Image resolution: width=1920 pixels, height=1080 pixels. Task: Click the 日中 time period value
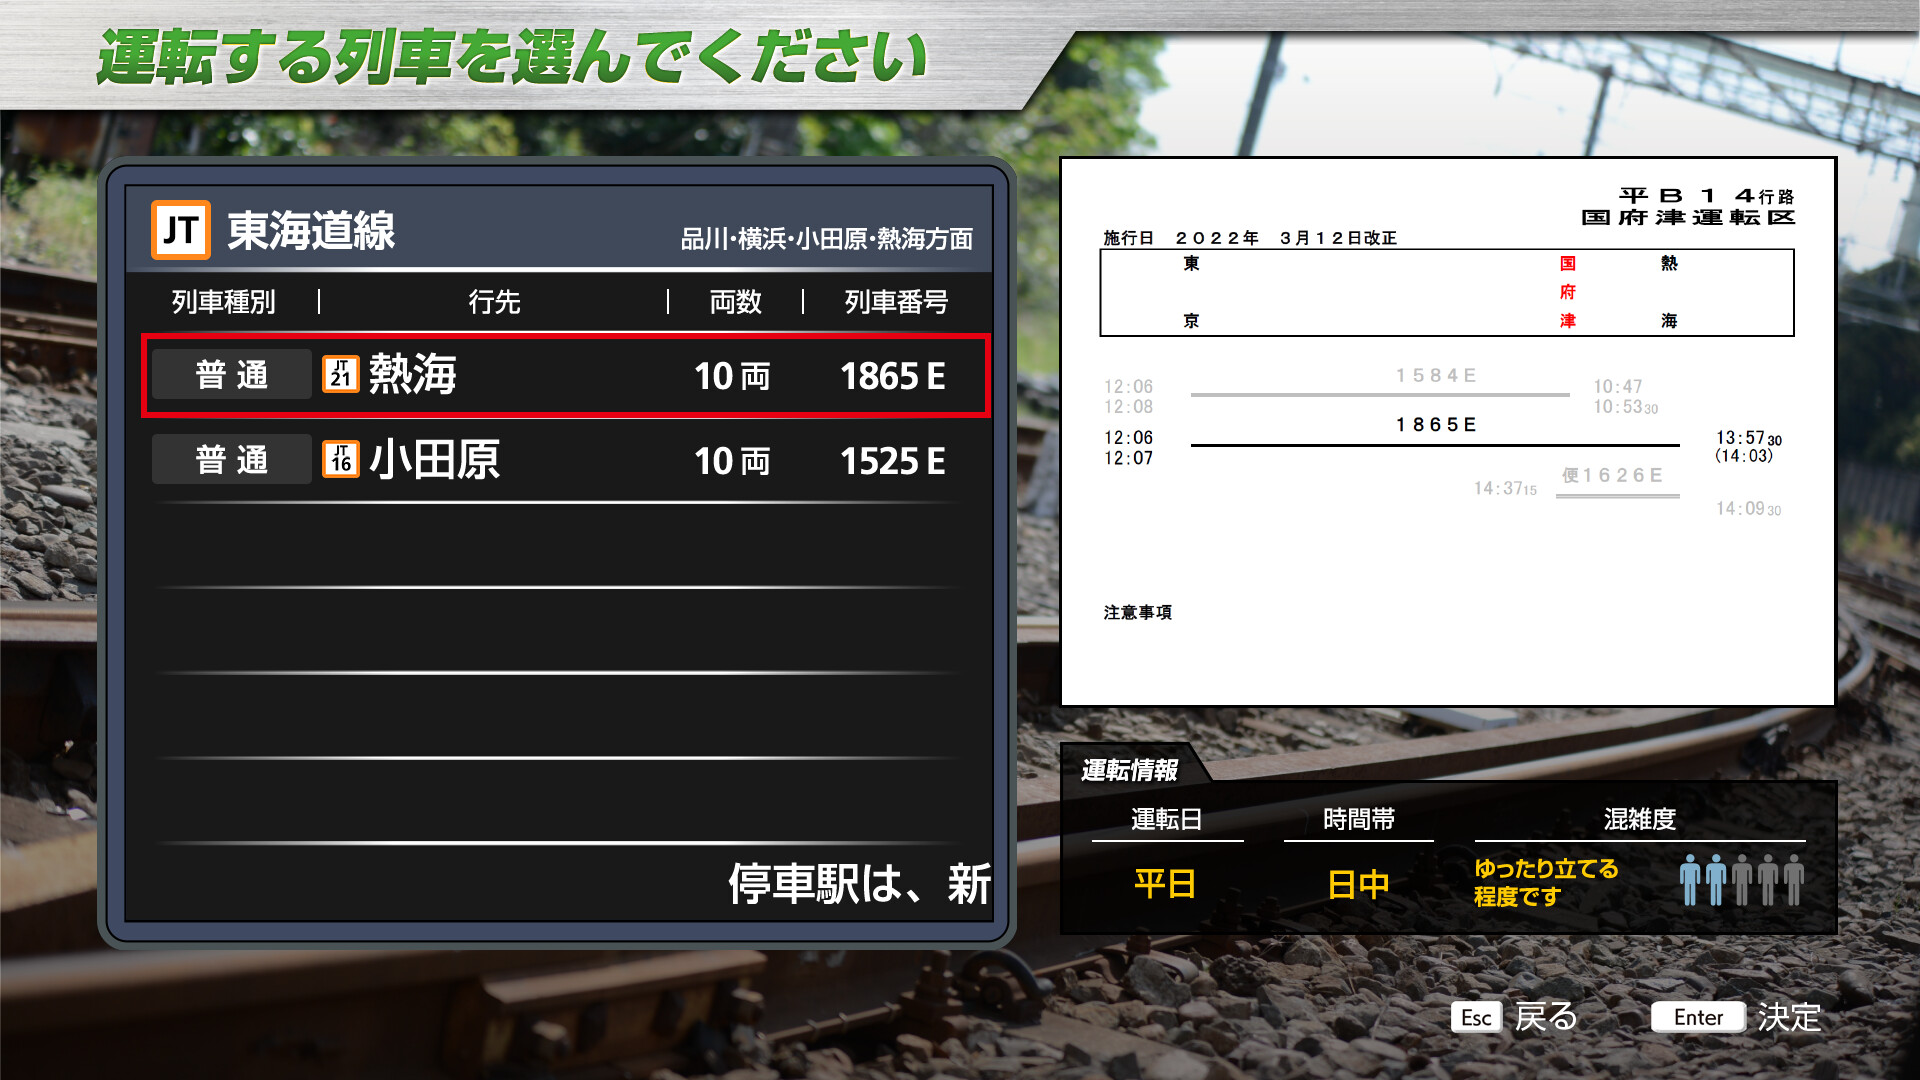1358,884
